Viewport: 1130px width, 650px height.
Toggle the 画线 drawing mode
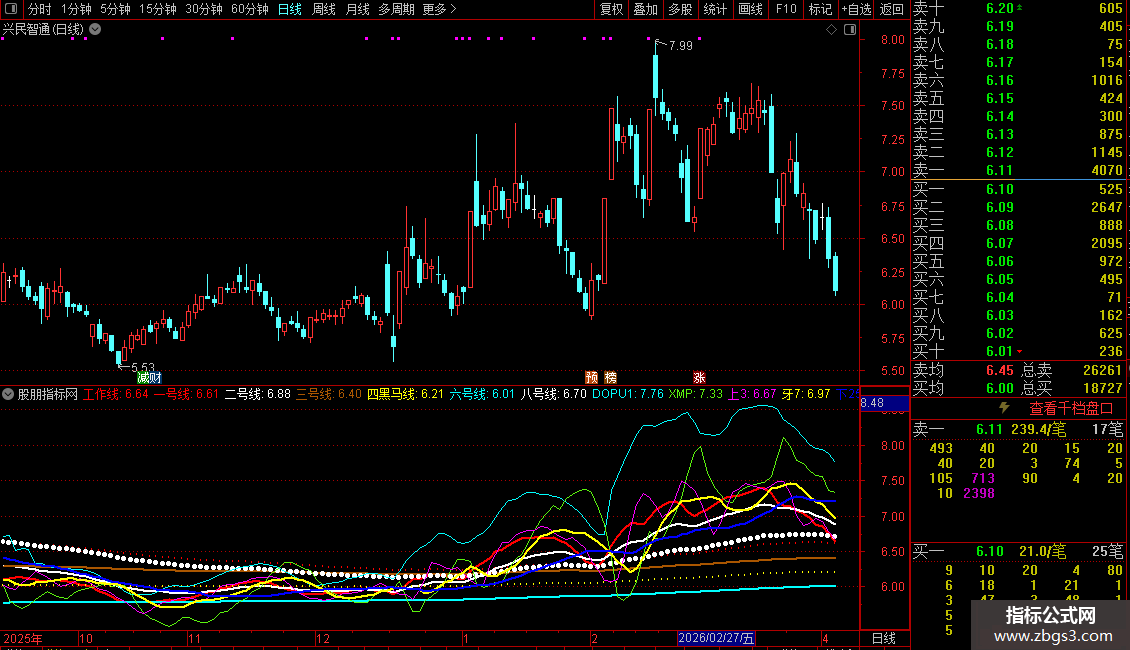click(750, 9)
